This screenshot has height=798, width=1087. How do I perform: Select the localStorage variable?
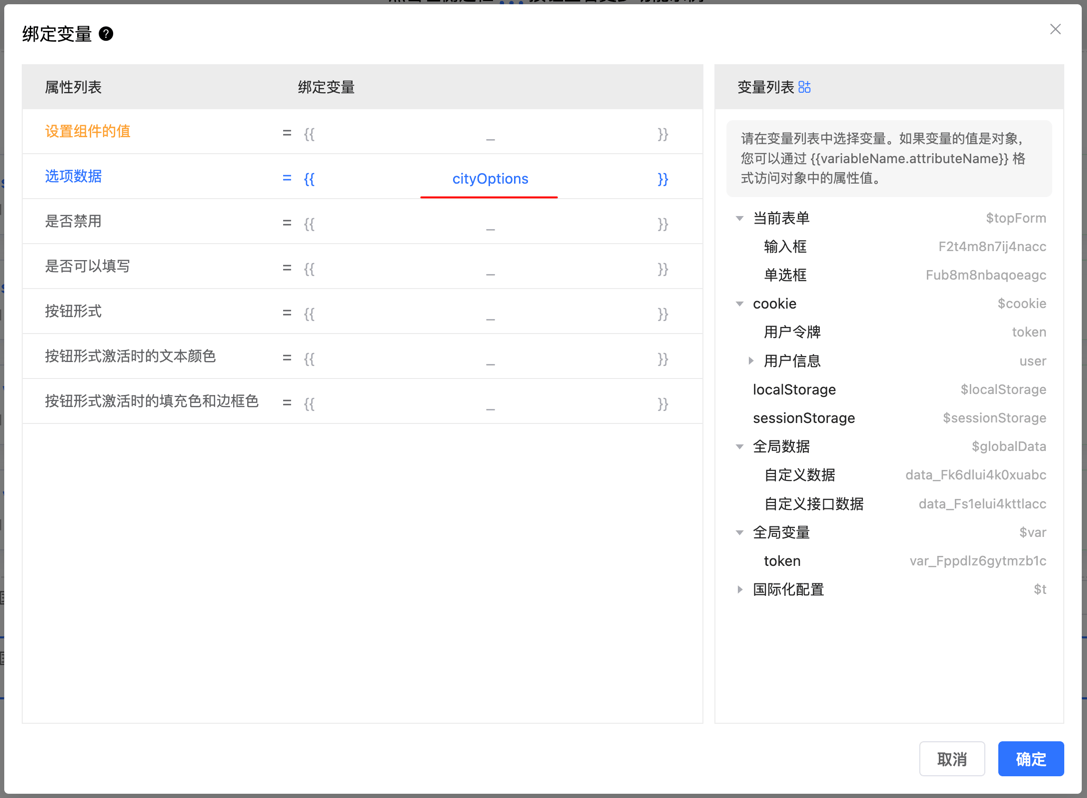pyautogui.click(x=794, y=390)
